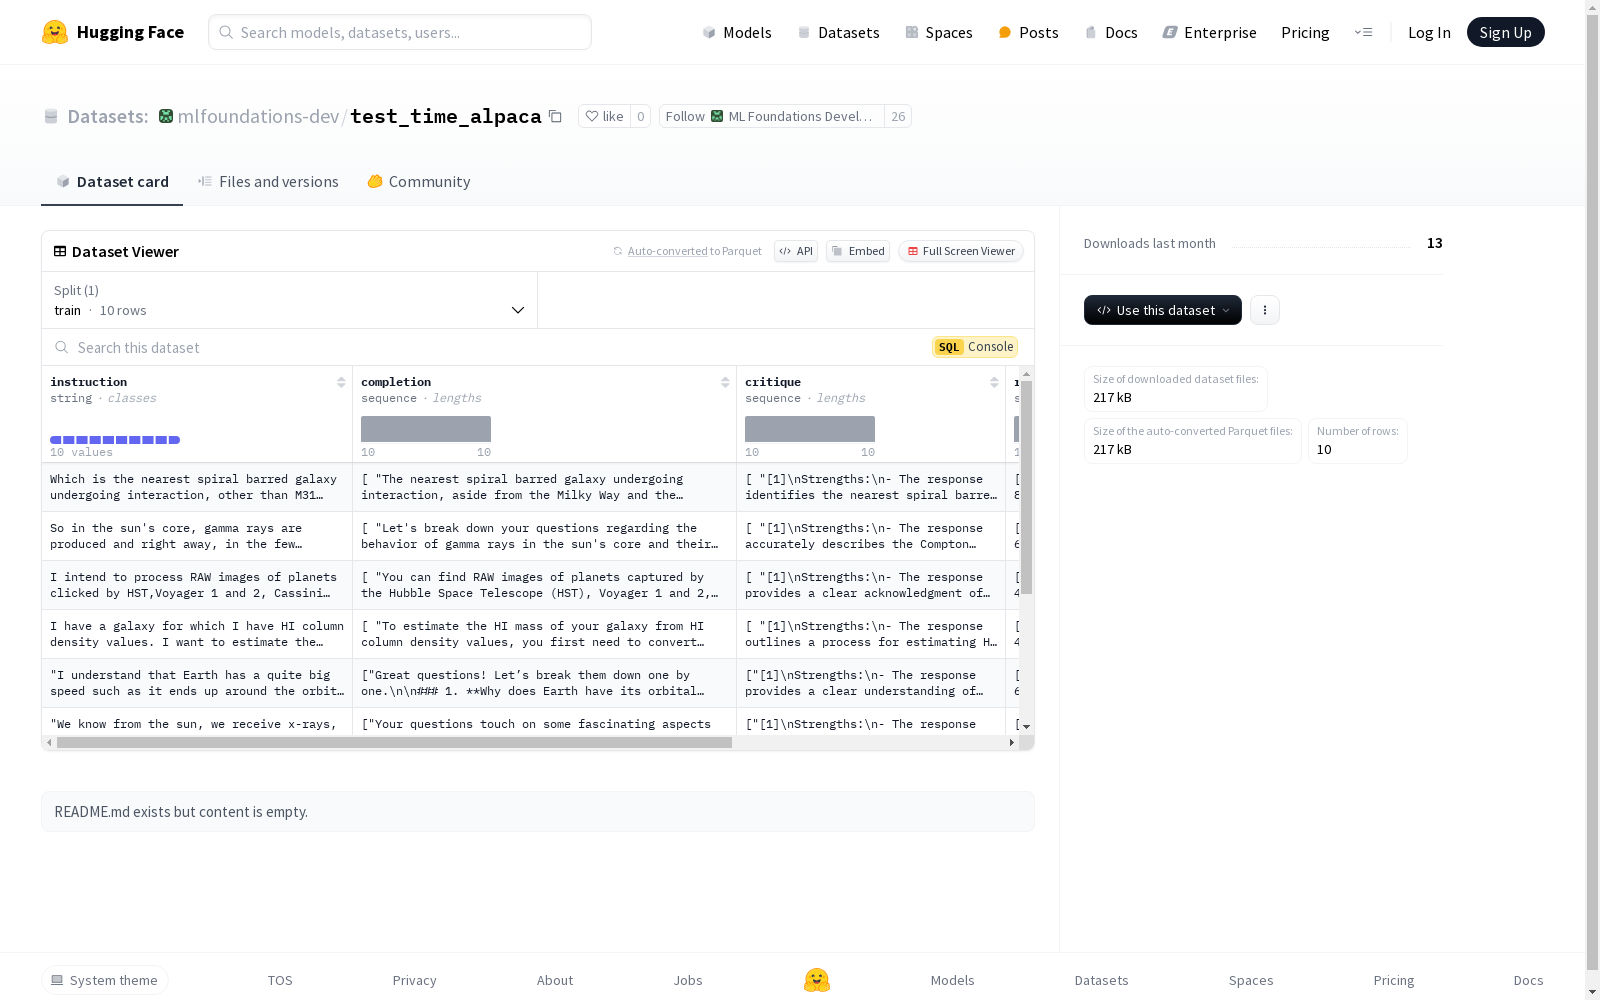The width and height of the screenshot is (1600, 1000).
Task: Click the horizontal scrollbar of the table
Action: 394,742
